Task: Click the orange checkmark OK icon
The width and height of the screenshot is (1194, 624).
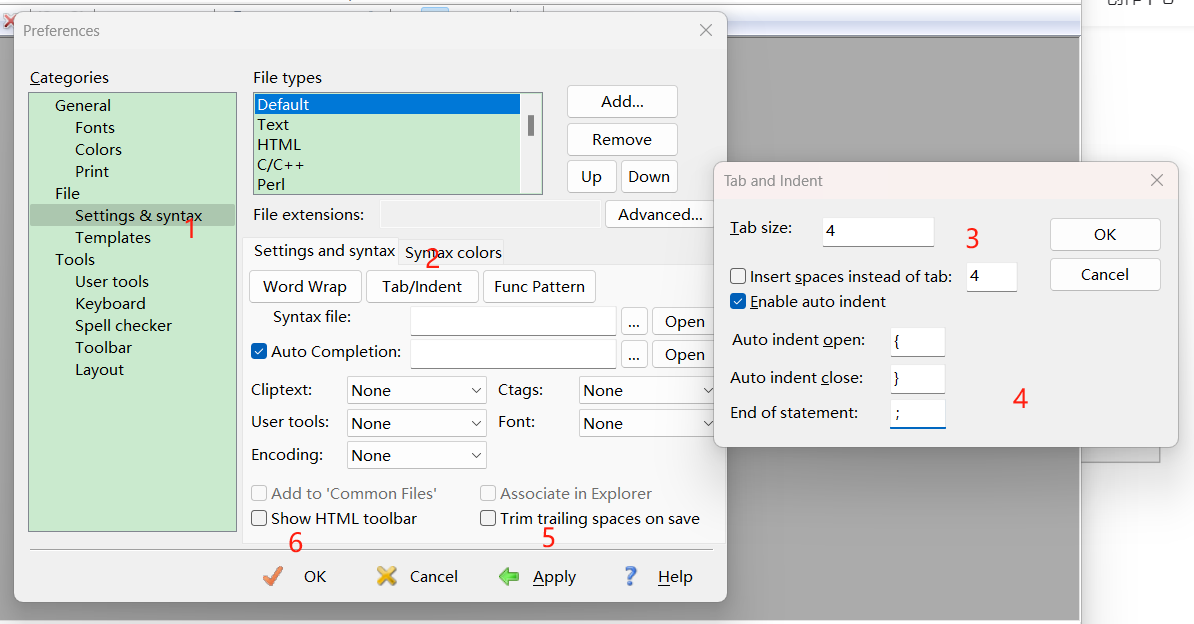Action: coord(273,576)
